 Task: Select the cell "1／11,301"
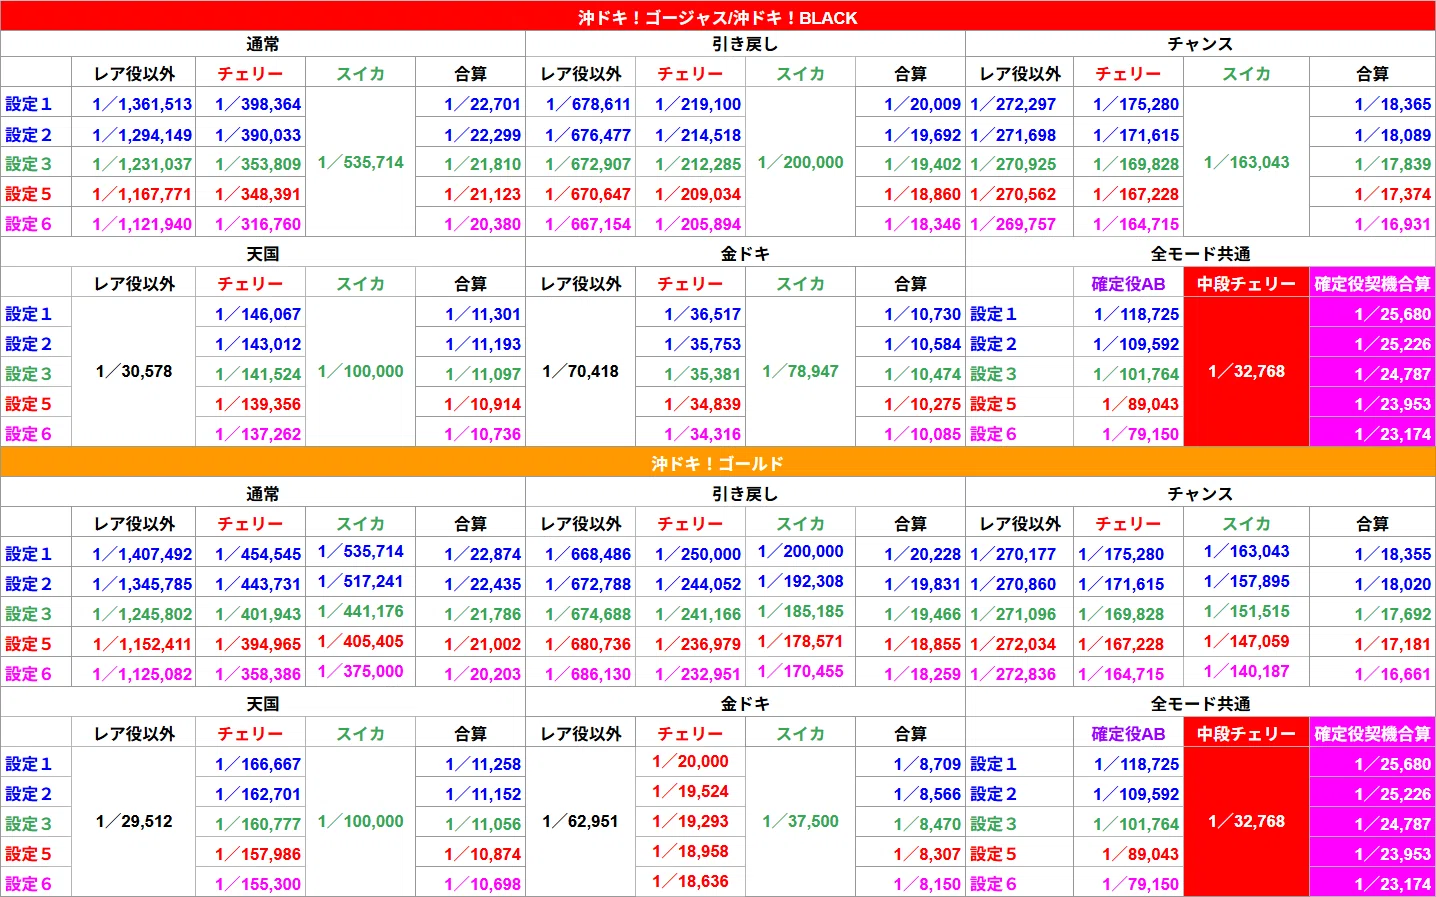470,313
